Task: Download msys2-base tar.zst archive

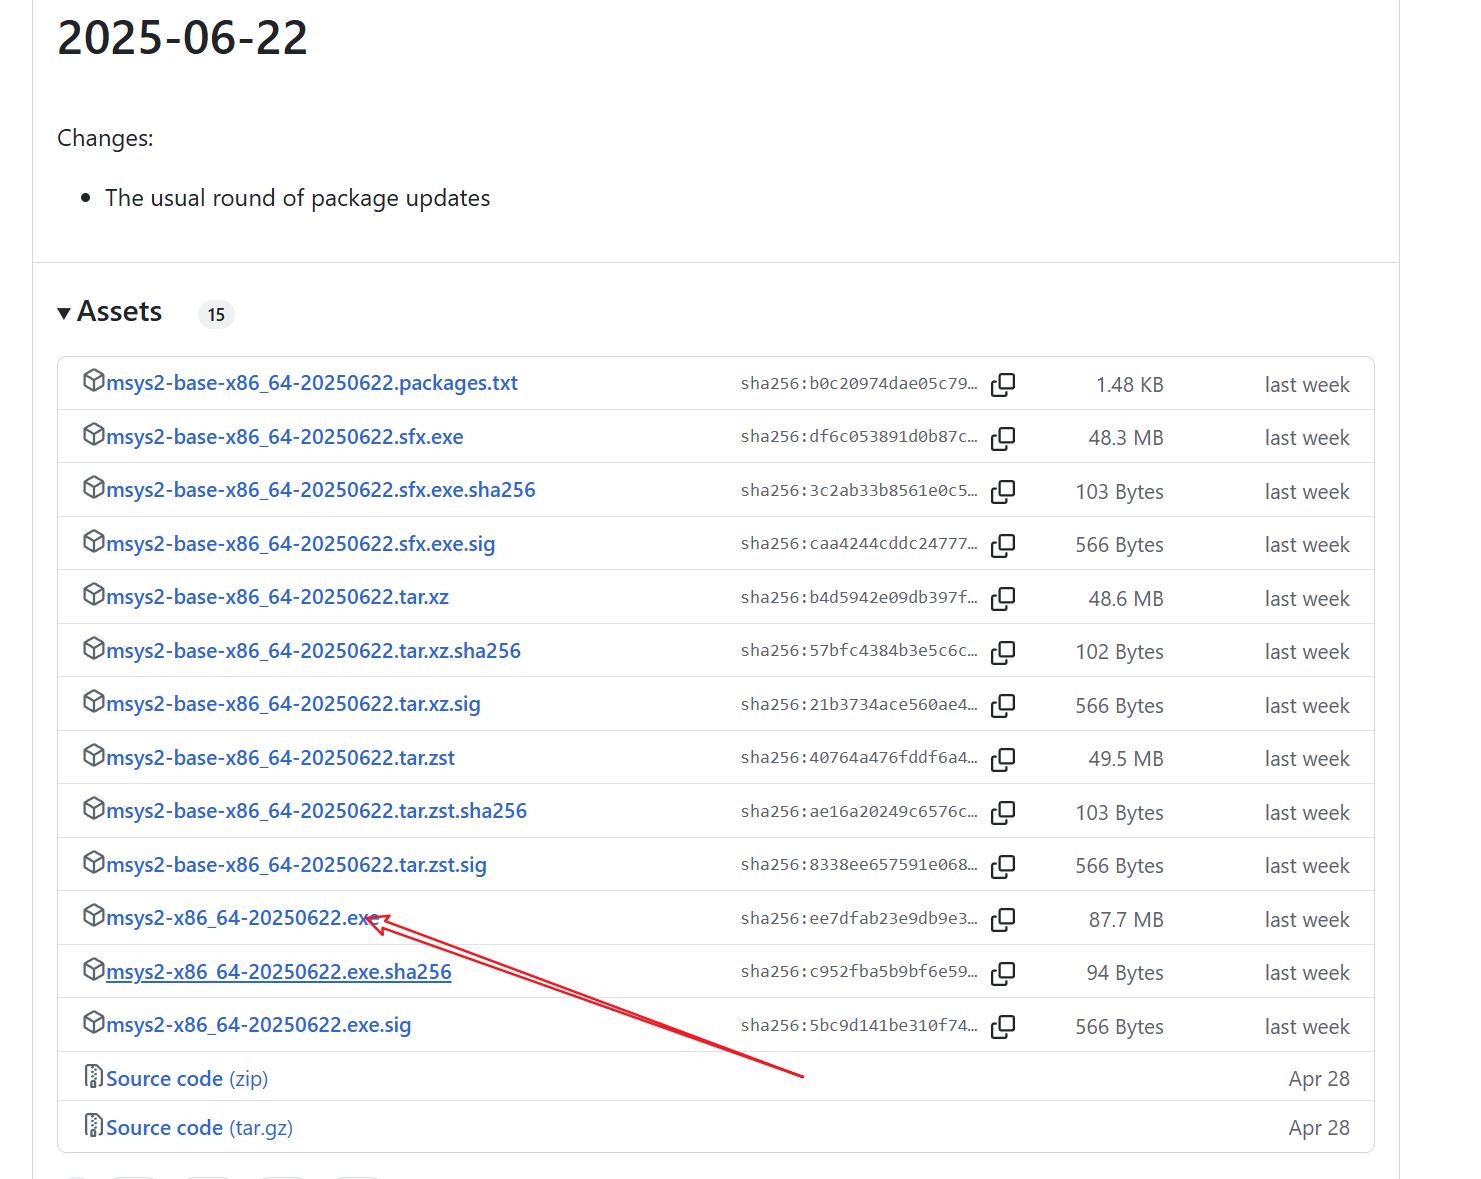Action: point(280,758)
